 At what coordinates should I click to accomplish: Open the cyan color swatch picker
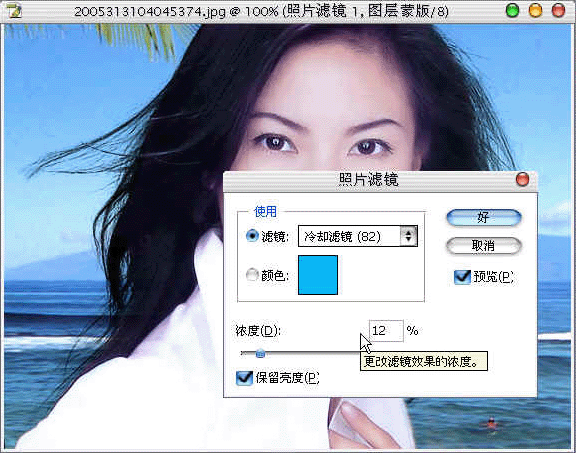[x=318, y=275]
